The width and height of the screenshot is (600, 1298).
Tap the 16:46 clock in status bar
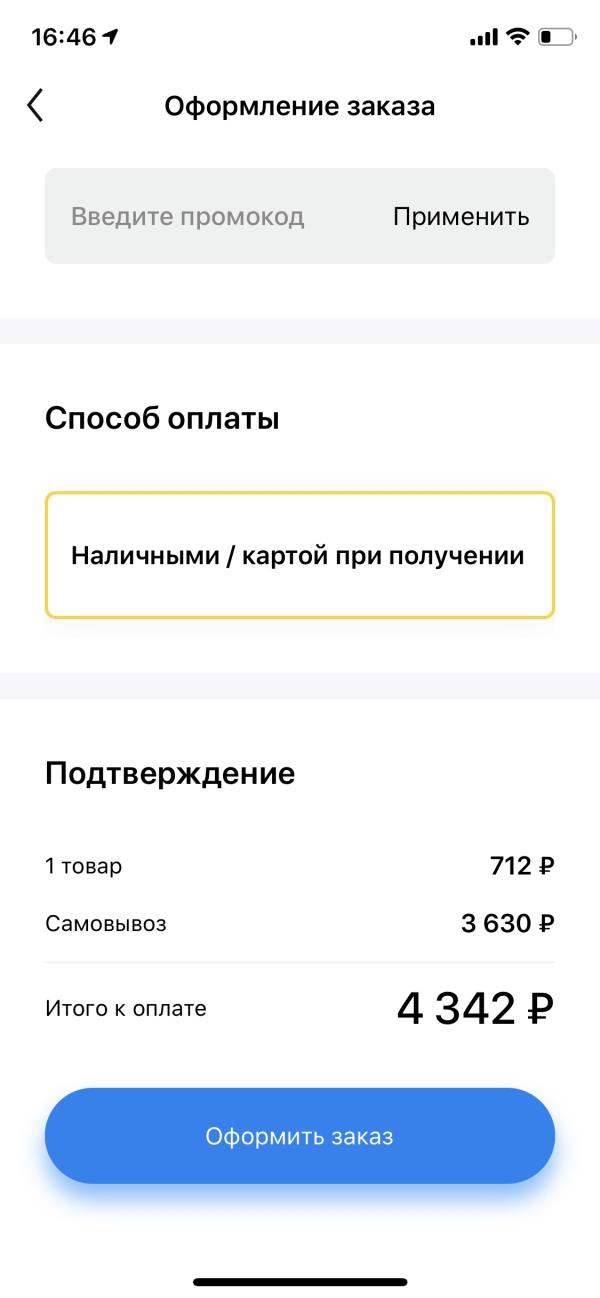pyautogui.click(x=63, y=37)
